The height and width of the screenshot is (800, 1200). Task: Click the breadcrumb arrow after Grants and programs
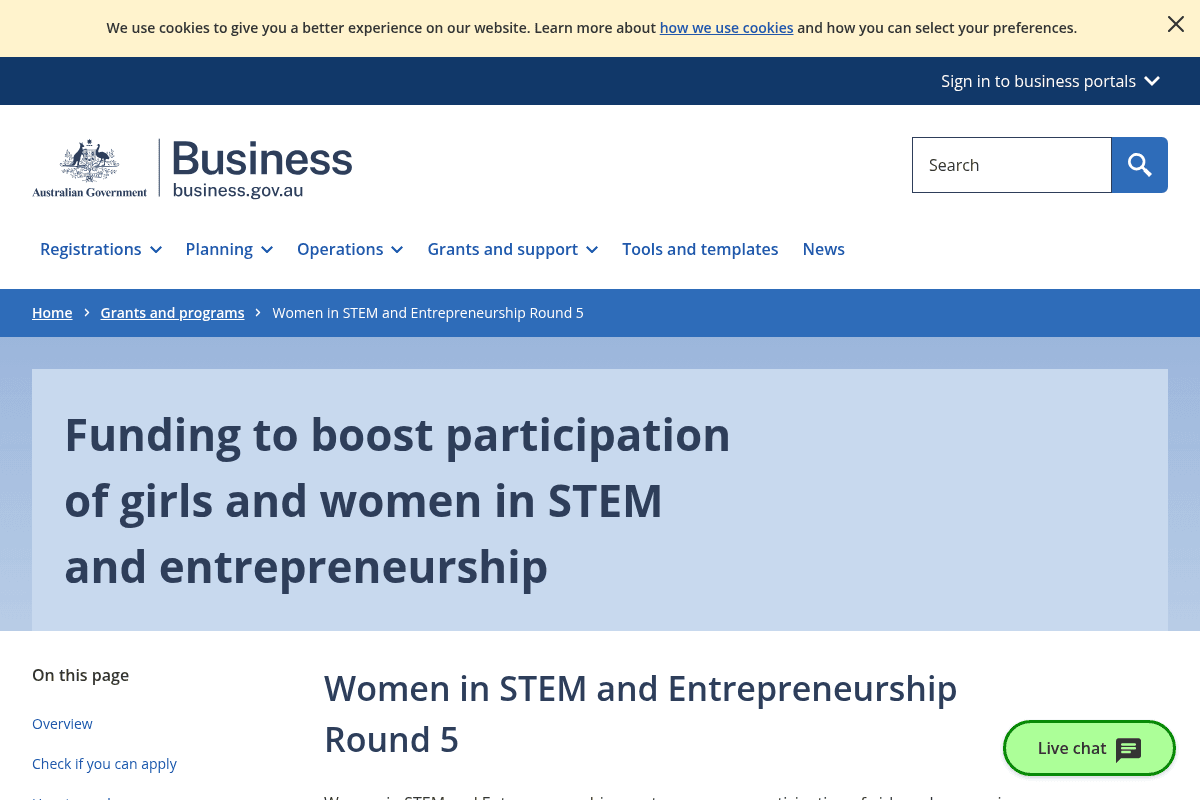point(257,312)
